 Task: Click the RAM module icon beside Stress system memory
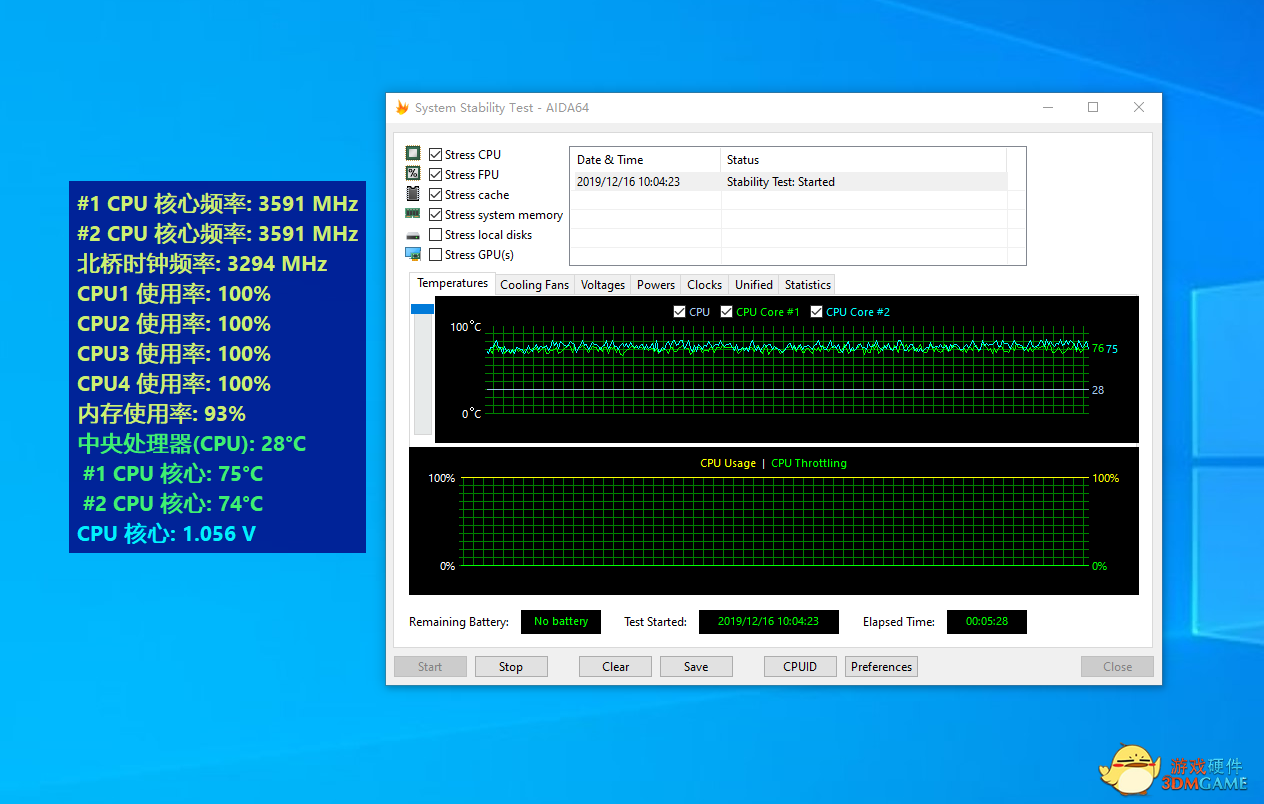tap(413, 214)
